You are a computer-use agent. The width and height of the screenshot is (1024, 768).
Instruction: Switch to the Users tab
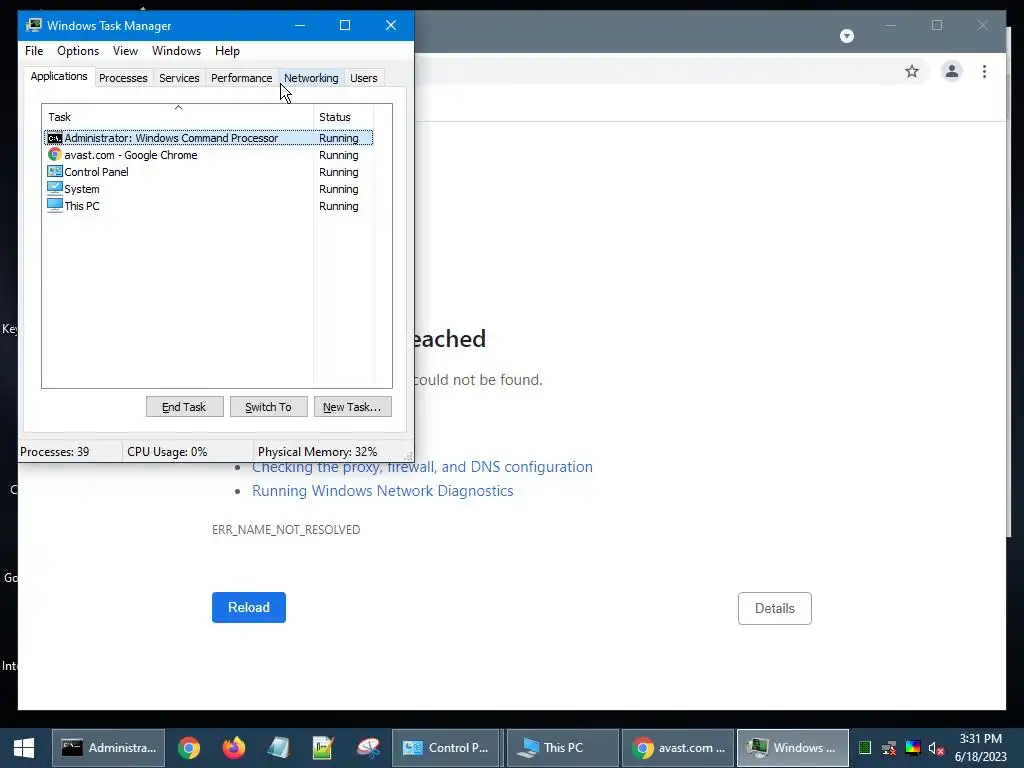click(x=364, y=78)
